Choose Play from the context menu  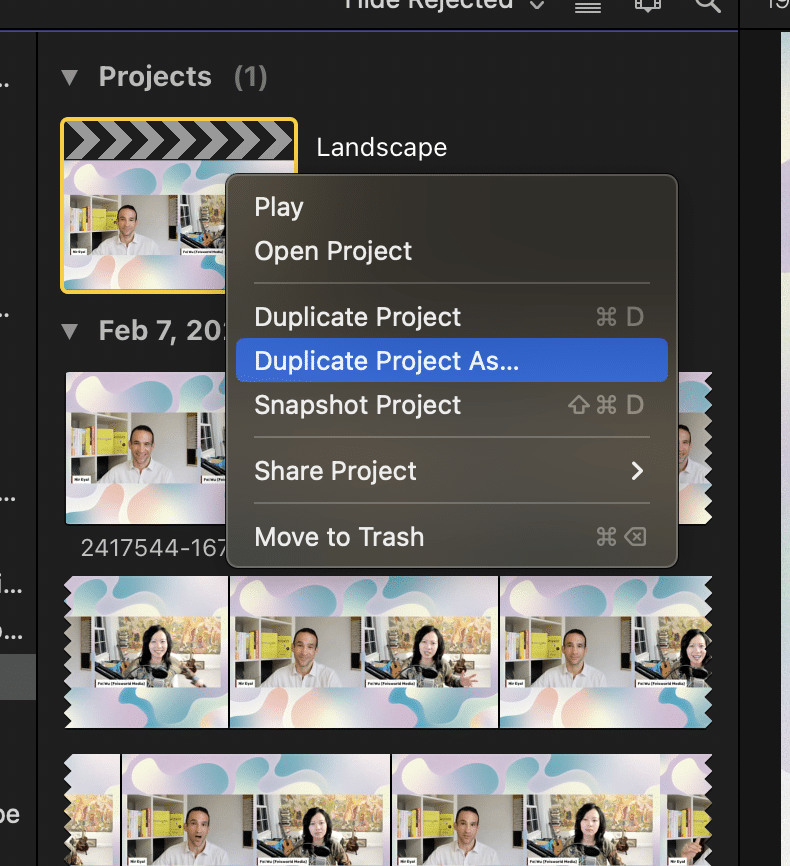(x=279, y=207)
